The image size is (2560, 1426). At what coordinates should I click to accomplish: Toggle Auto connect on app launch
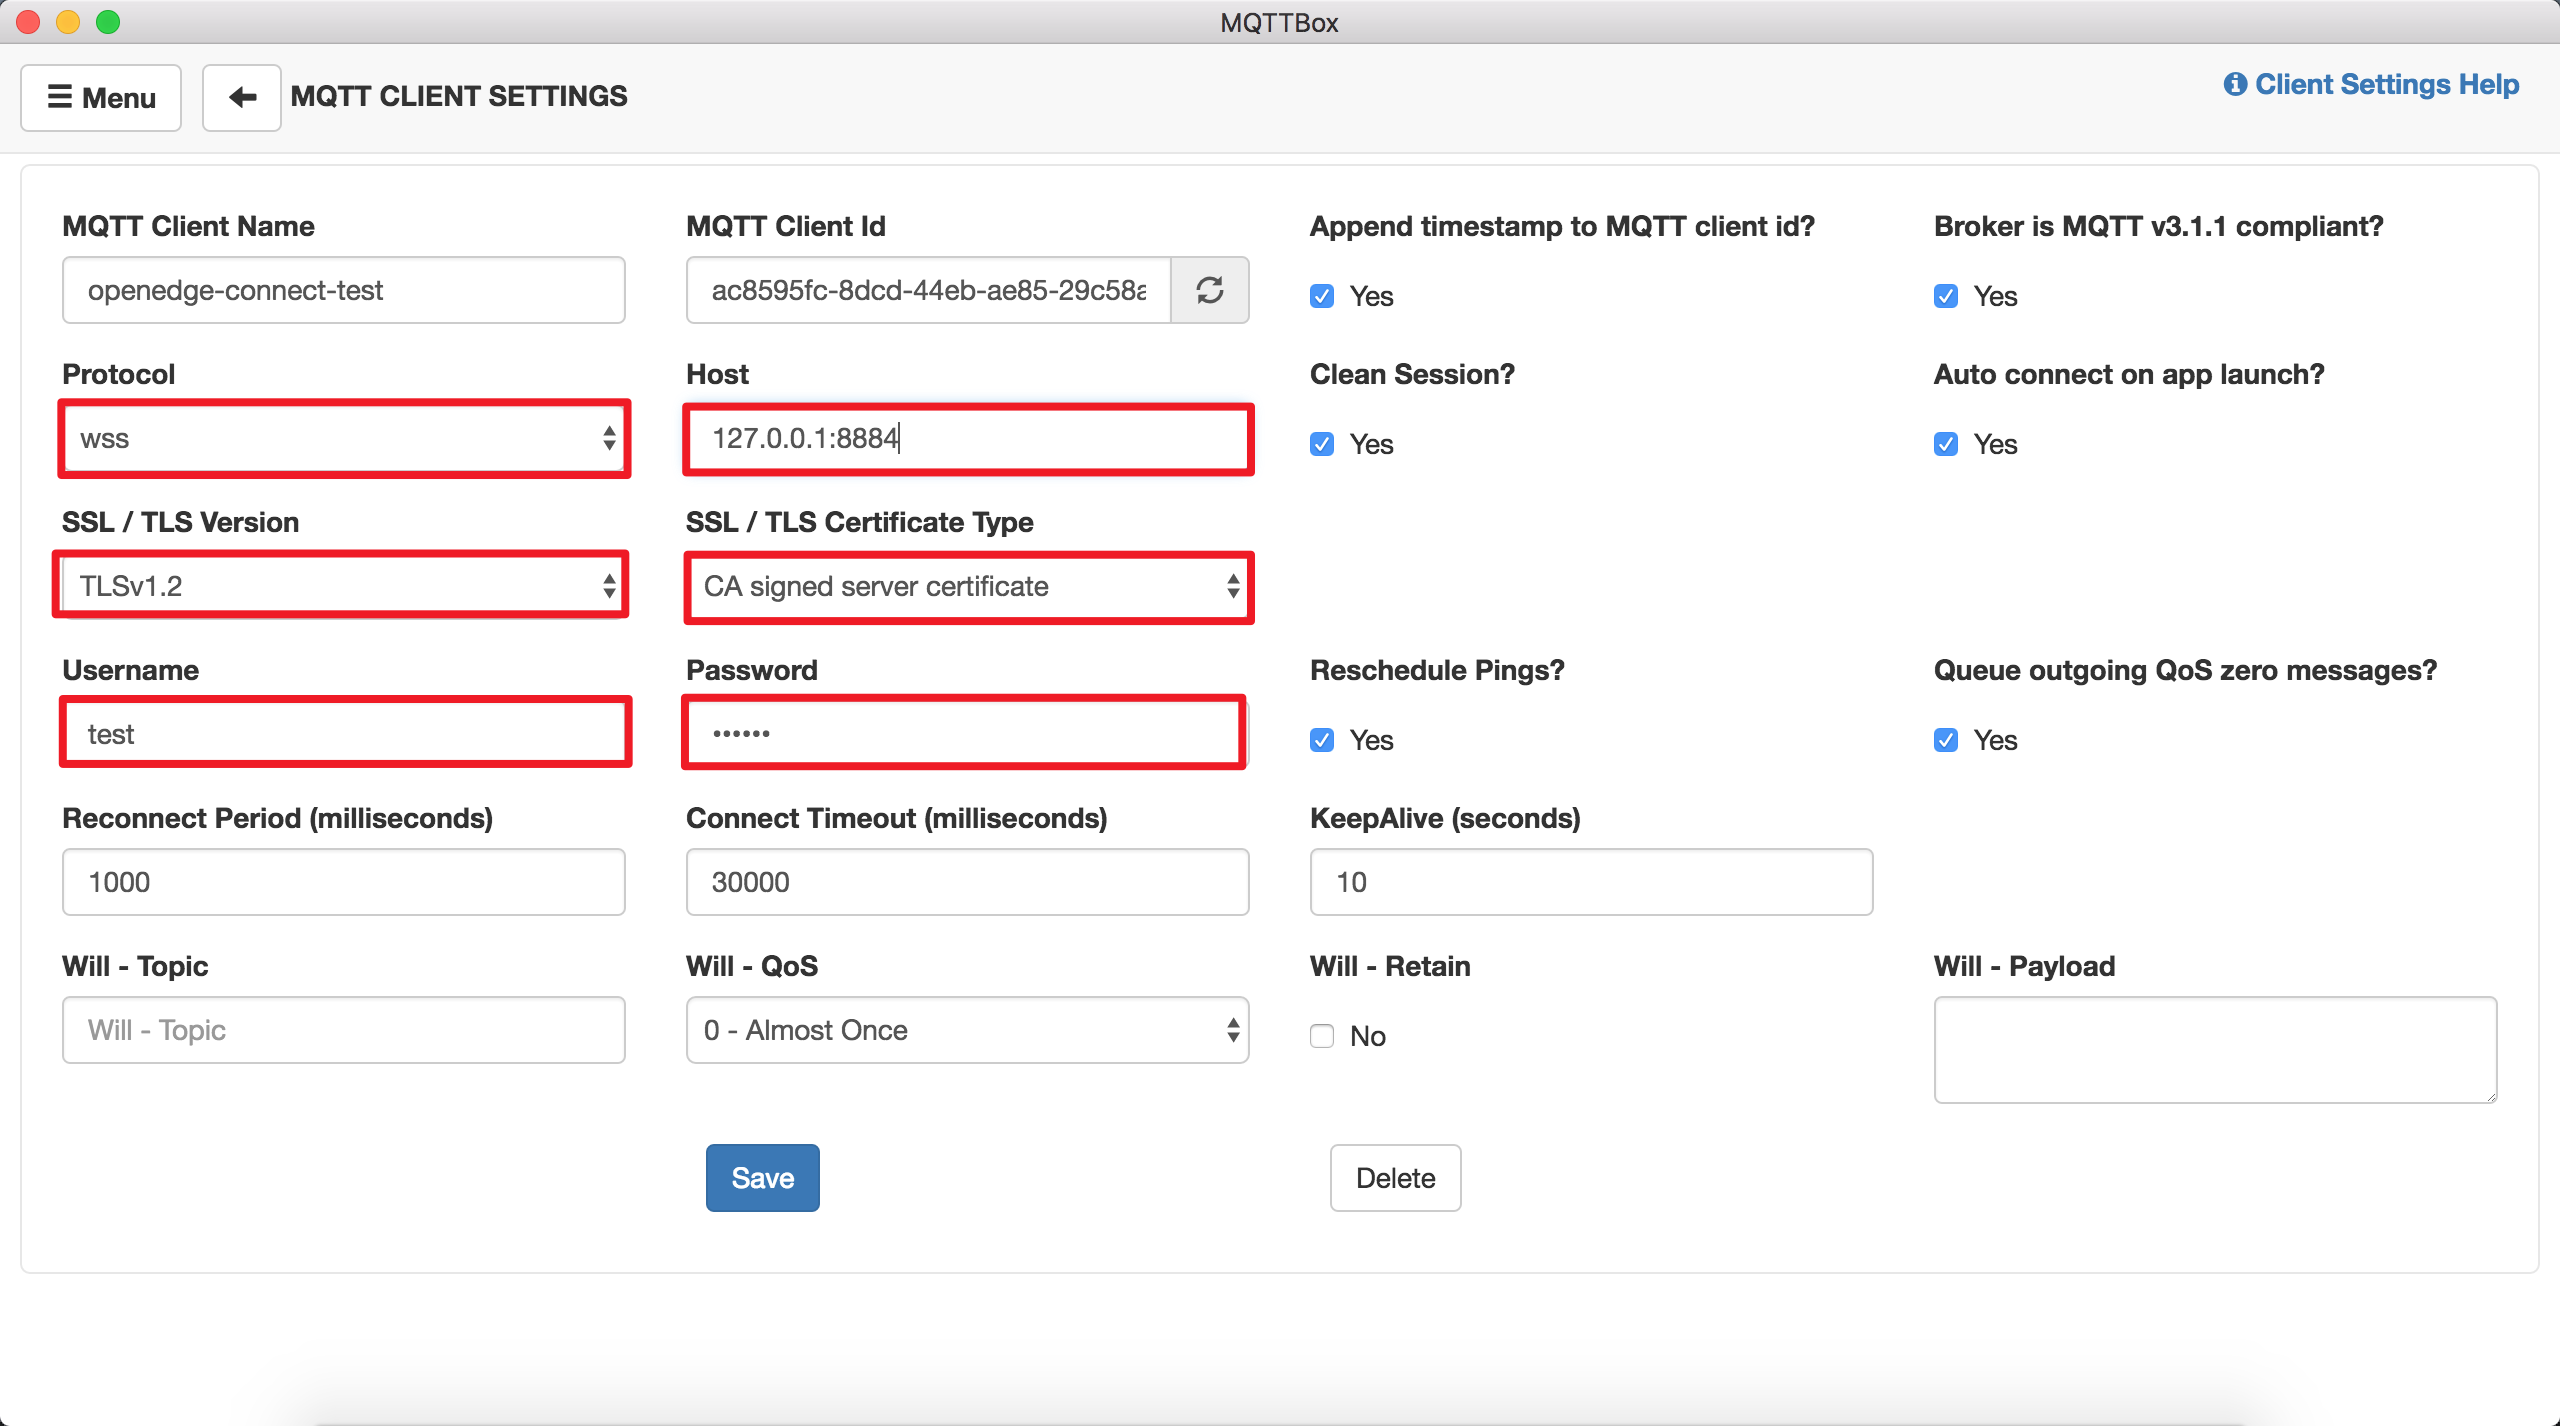point(1946,444)
